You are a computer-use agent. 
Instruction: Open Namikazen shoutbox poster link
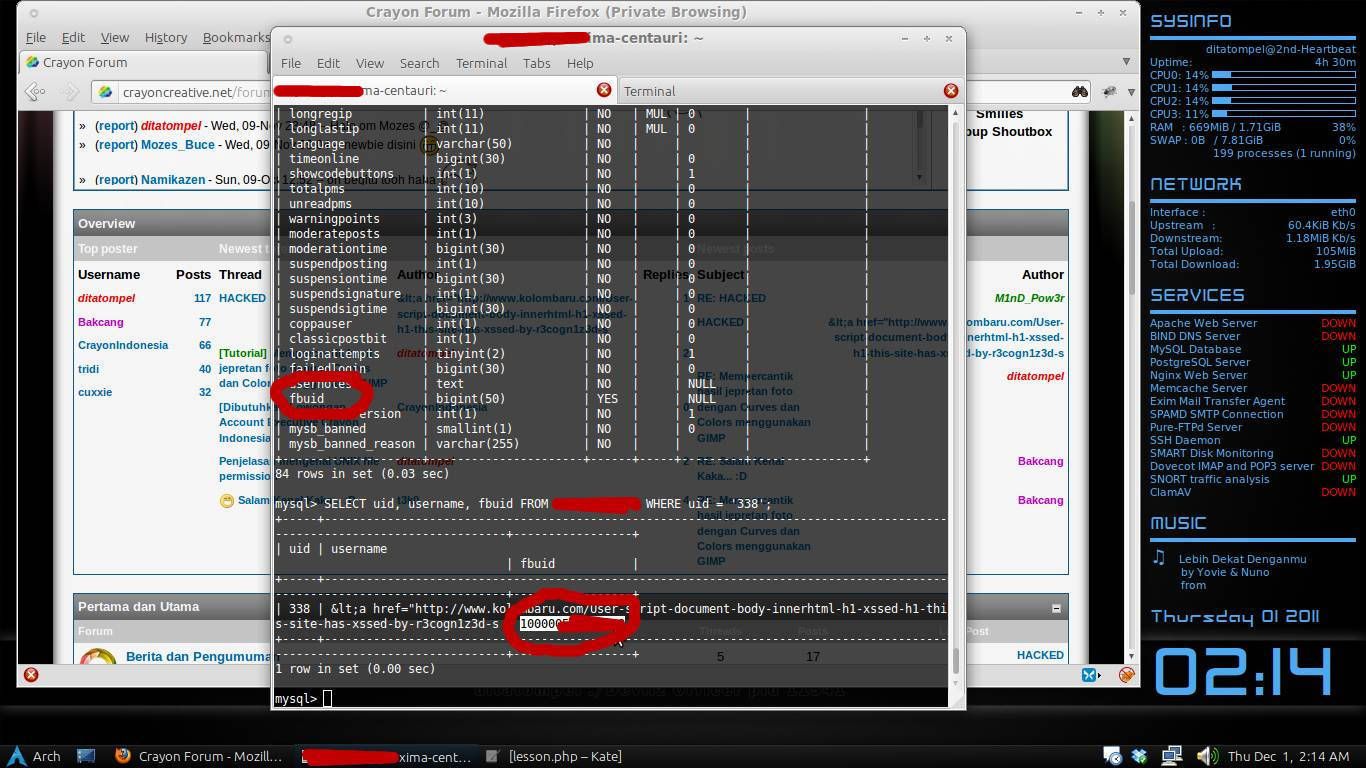pos(174,180)
